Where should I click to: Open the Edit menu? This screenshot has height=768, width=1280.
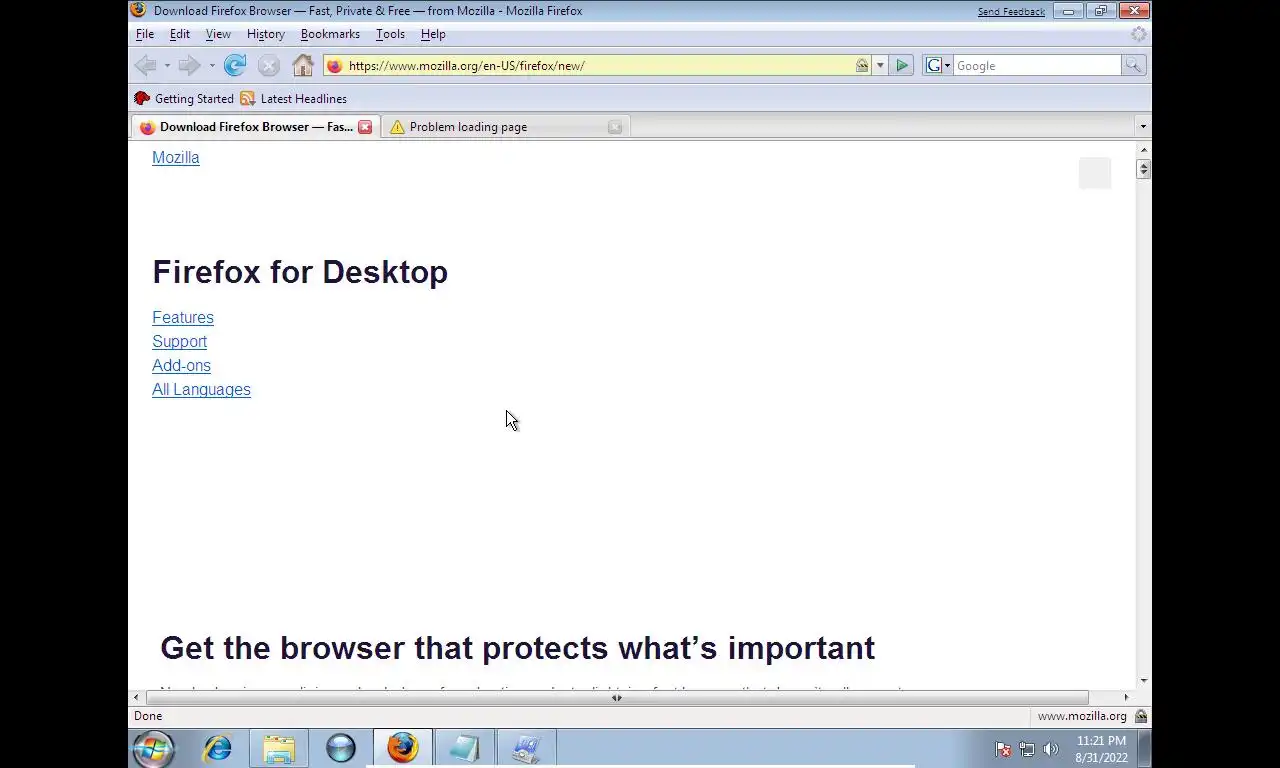[180, 34]
